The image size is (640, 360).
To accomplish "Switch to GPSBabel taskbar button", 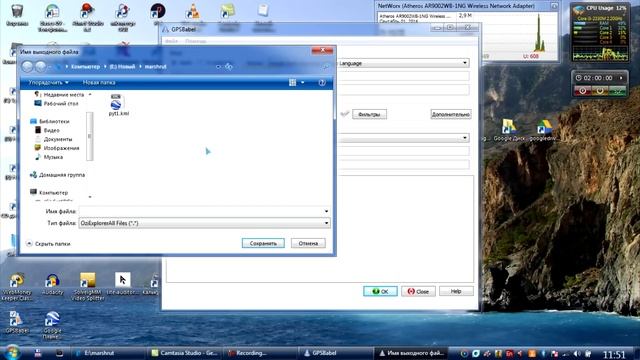I will click(336, 353).
